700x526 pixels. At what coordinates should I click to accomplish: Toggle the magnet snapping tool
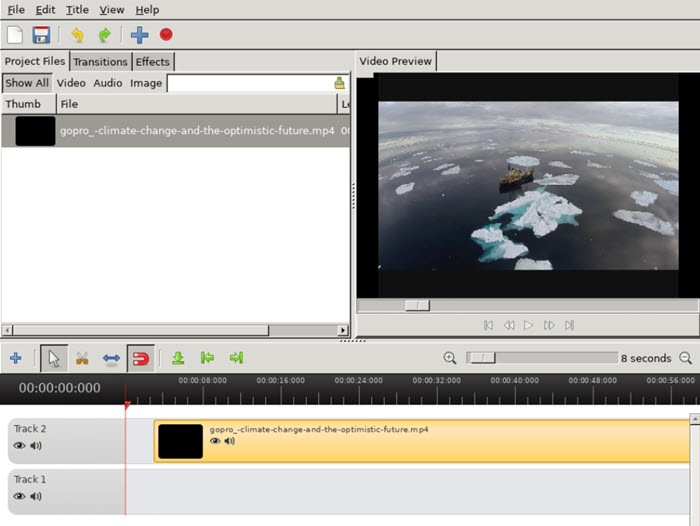pyautogui.click(x=140, y=358)
